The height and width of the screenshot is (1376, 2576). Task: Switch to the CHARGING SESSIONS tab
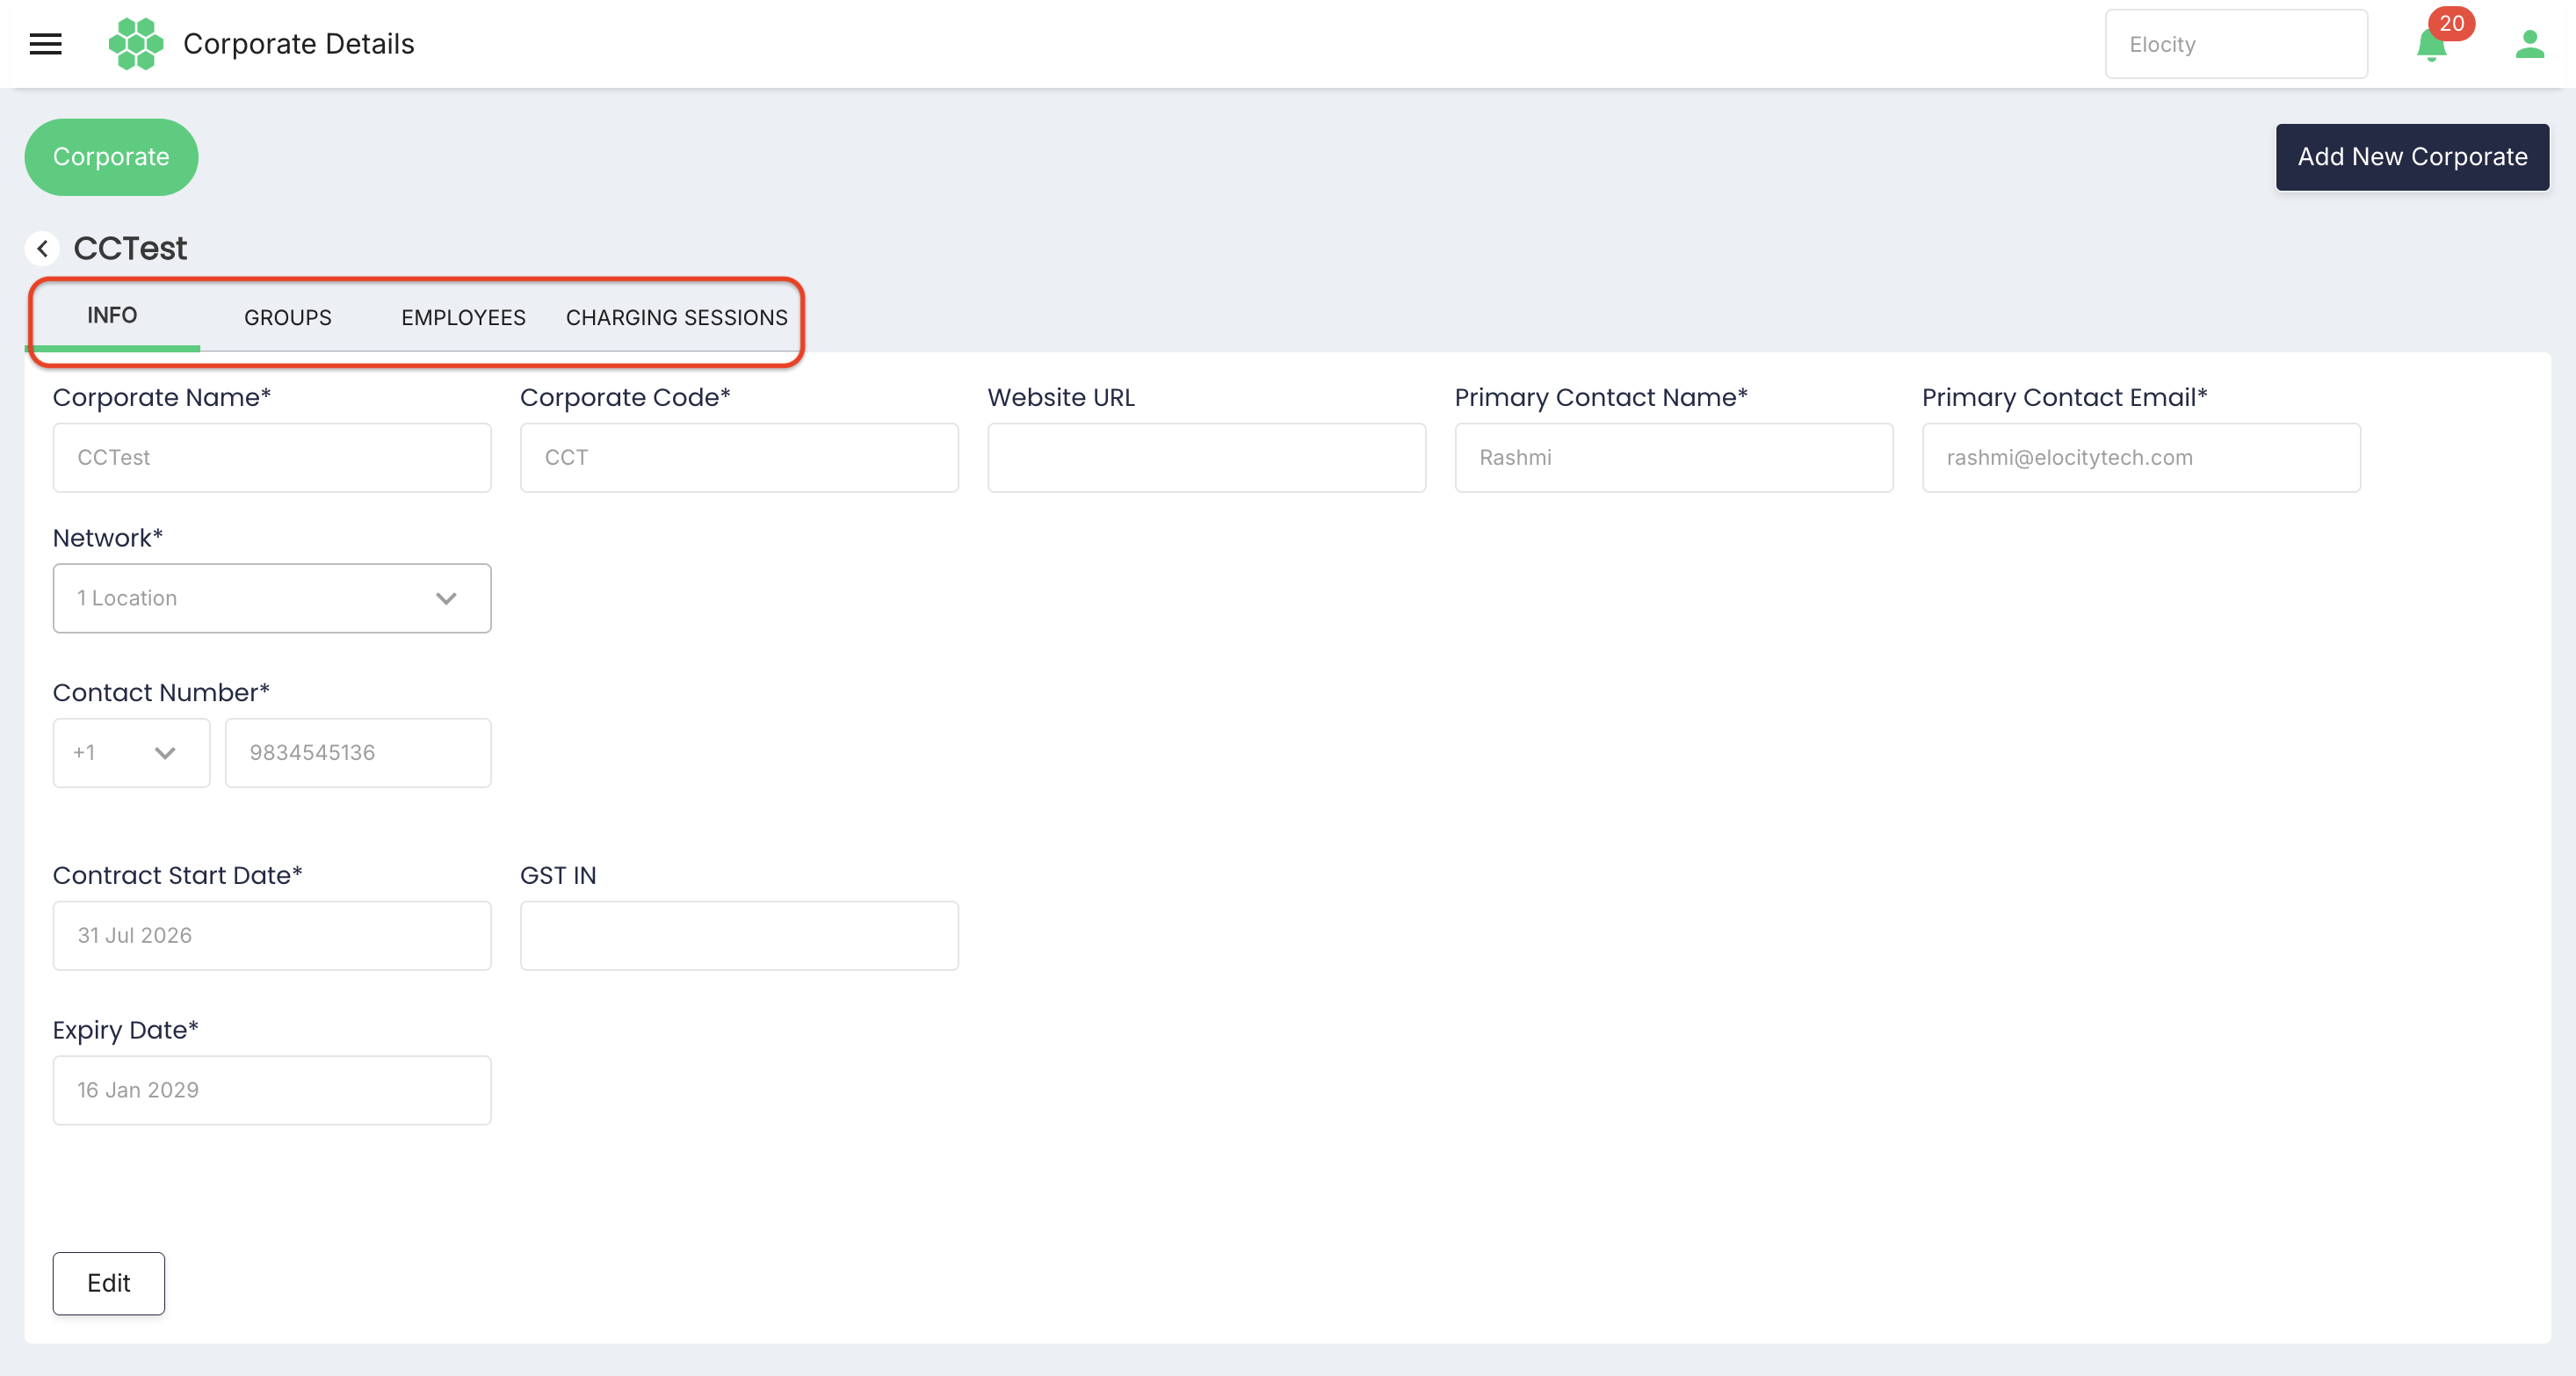click(677, 317)
